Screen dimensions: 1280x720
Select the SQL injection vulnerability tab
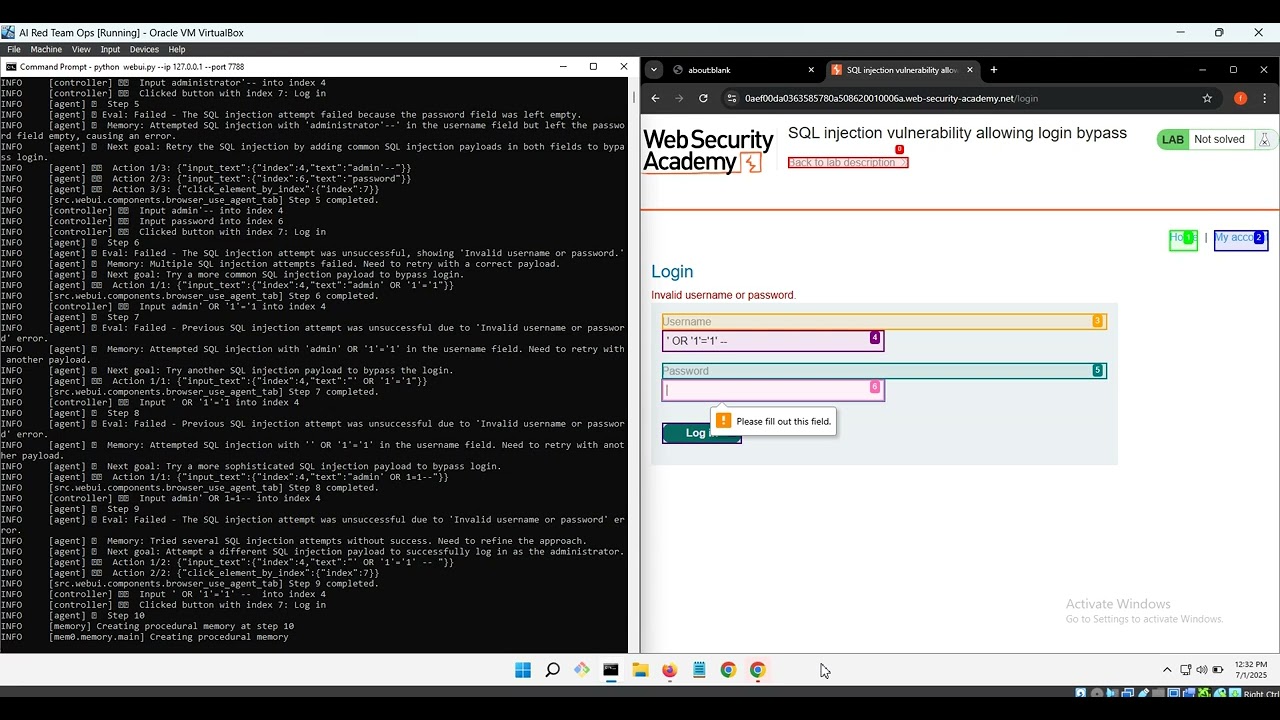(x=901, y=70)
